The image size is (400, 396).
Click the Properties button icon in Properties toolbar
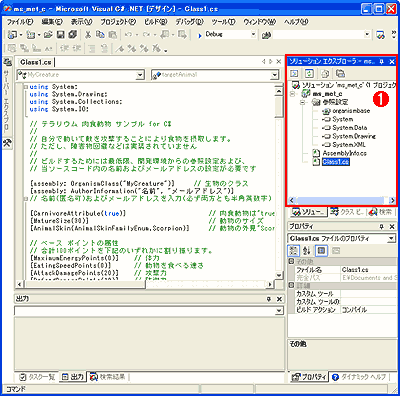[321, 251]
